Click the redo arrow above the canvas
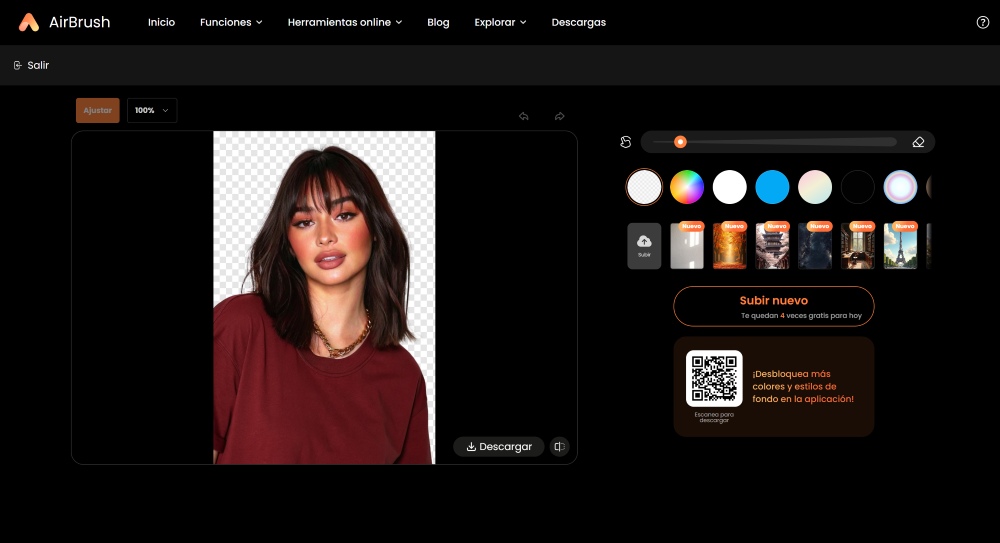Image resolution: width=1000 pixels, height=543 pixels. click(559, 116)
